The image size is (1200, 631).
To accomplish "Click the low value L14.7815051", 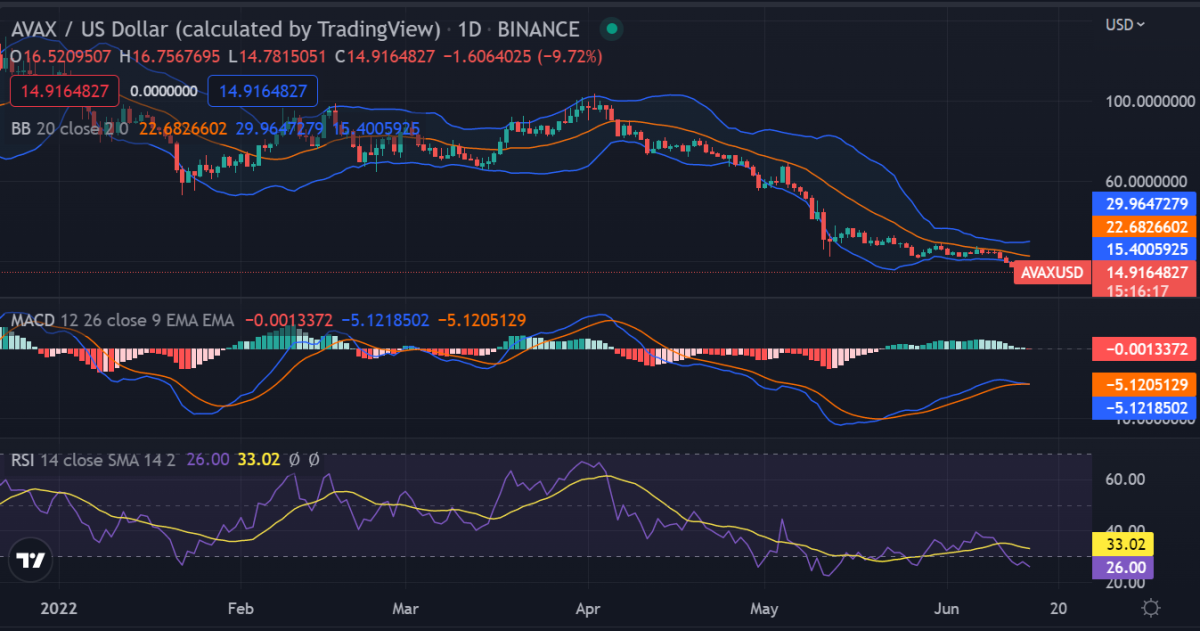I will tap(277, 57).
